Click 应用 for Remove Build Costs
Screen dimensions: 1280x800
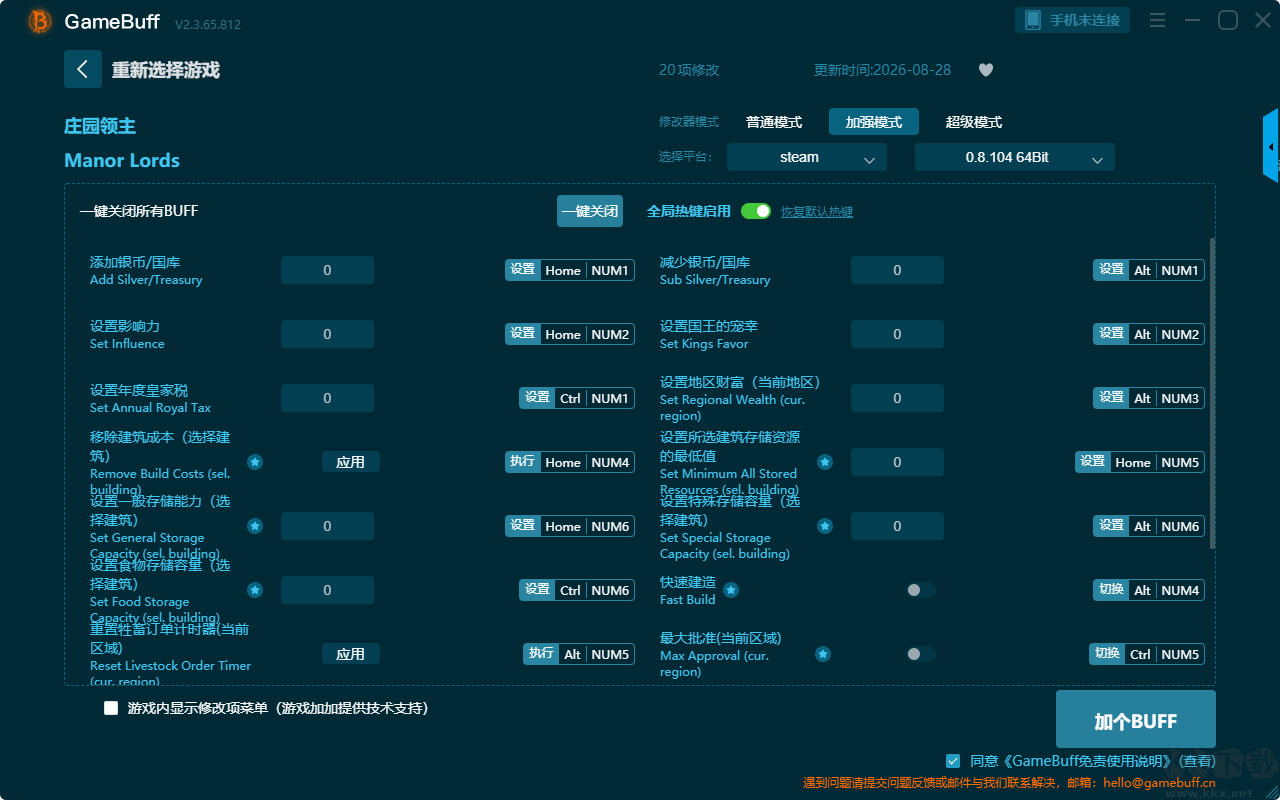(x=350, y=462)
